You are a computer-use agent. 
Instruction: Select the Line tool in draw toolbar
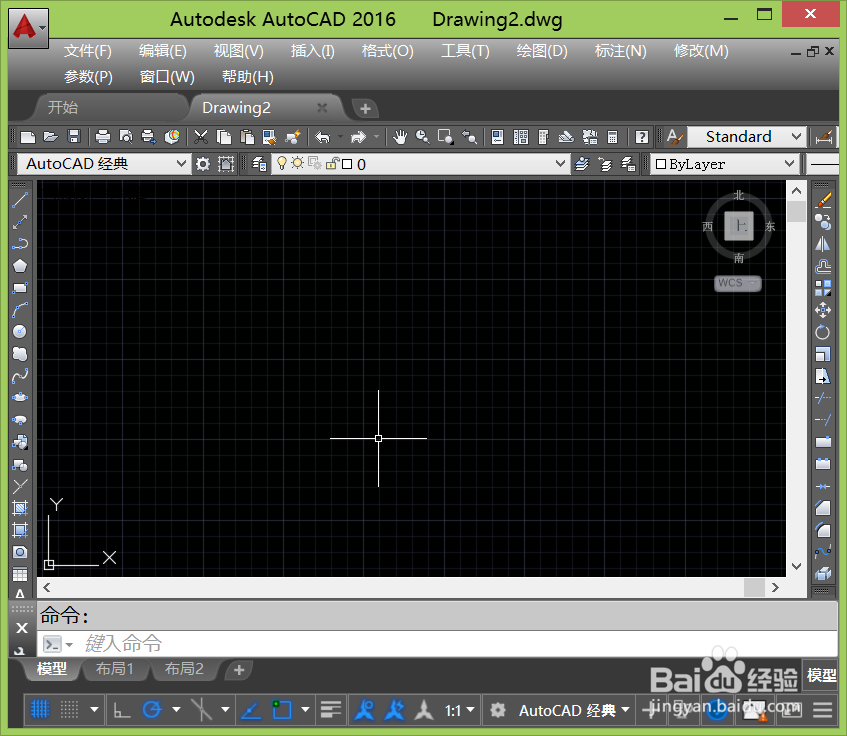20,200
